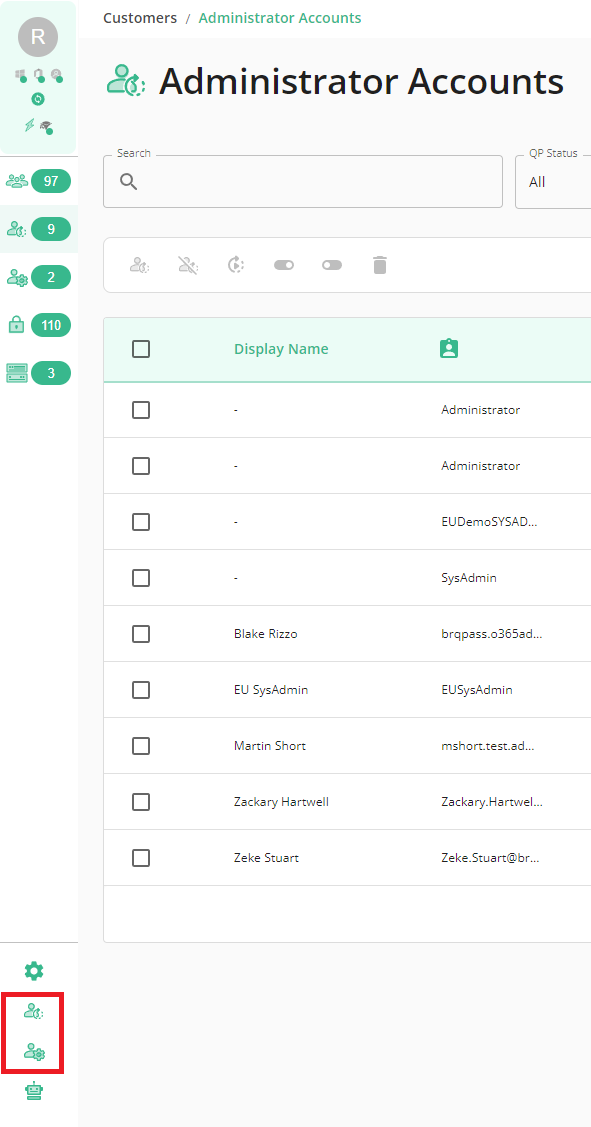
Task: Open sidebar server item showing 3
Action: [x=38, y=373]
